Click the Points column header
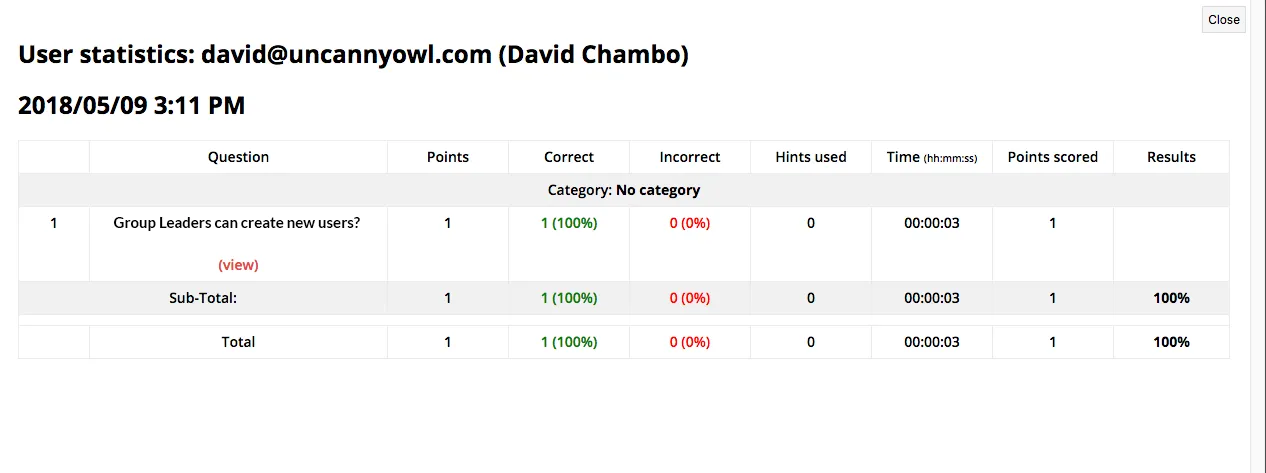 click(447, 157)
